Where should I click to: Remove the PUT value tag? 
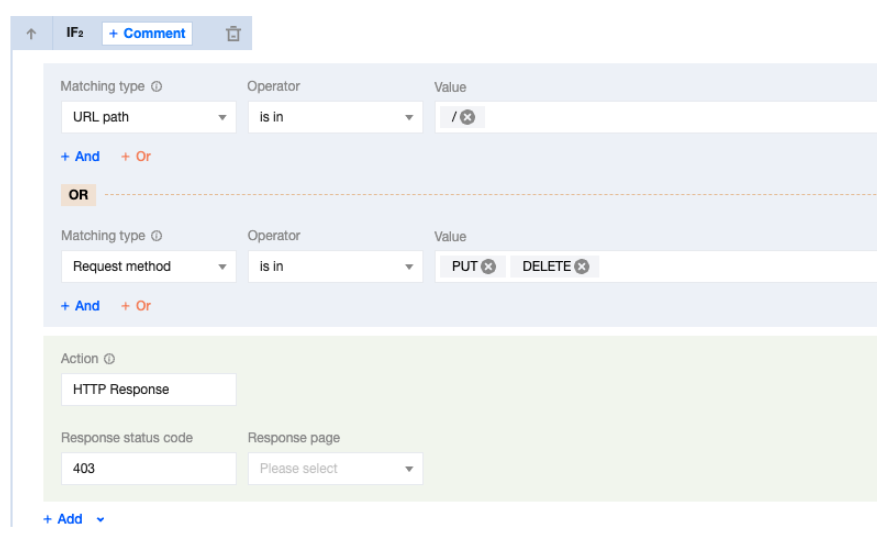click(488, 267)
